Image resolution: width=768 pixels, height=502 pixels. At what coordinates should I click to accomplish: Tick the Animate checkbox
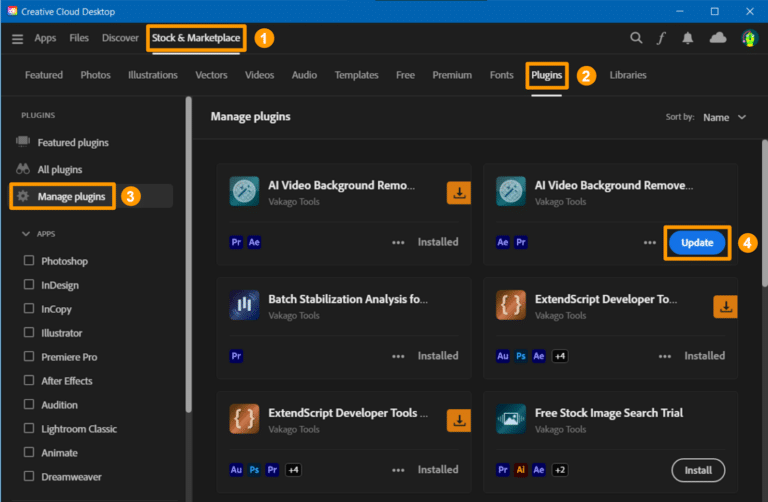click(x=29, y=453)
